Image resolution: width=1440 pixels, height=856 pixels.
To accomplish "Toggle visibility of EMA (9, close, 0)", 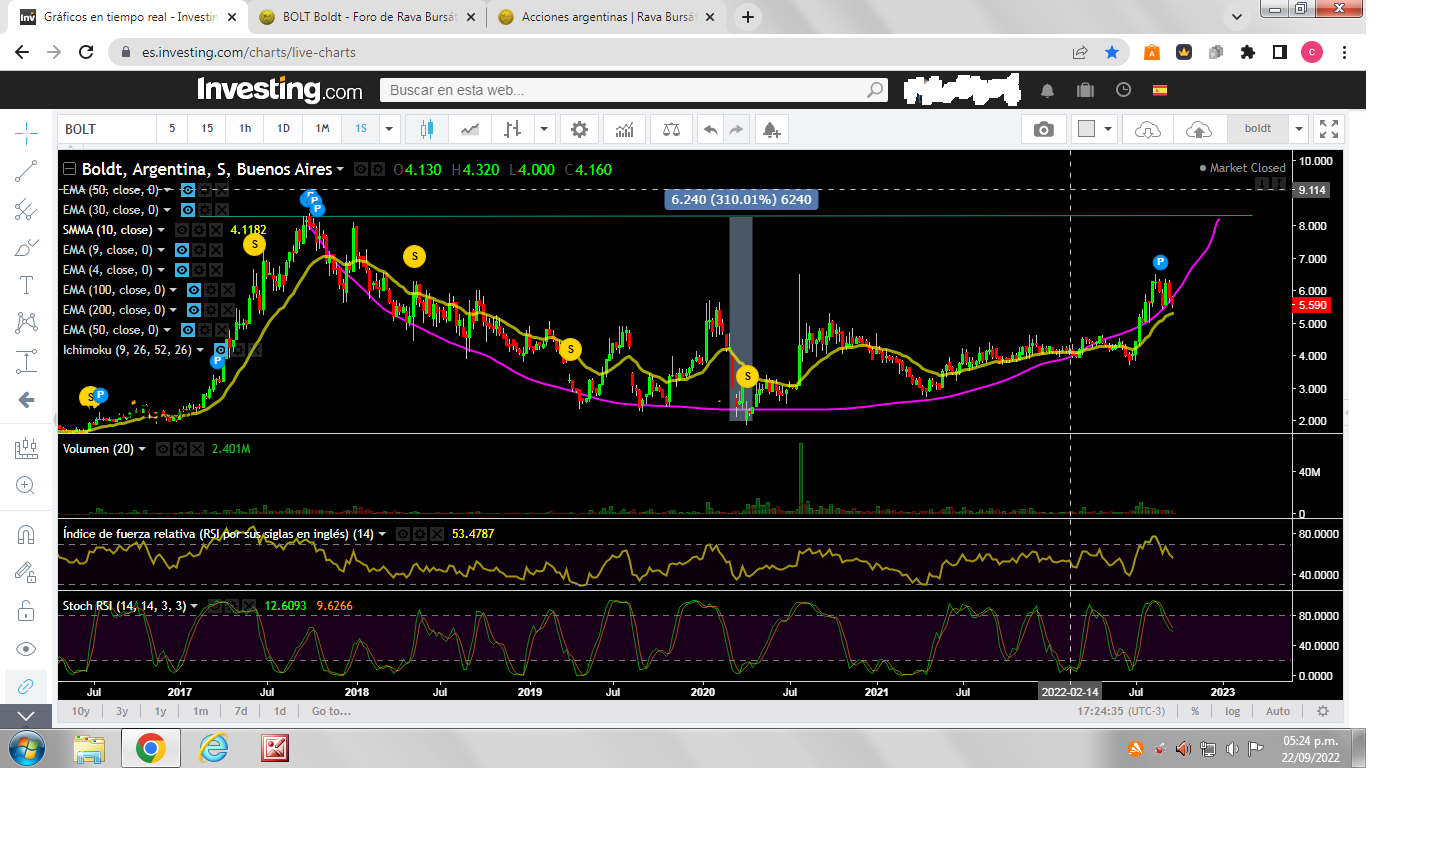I will (181, 250).
